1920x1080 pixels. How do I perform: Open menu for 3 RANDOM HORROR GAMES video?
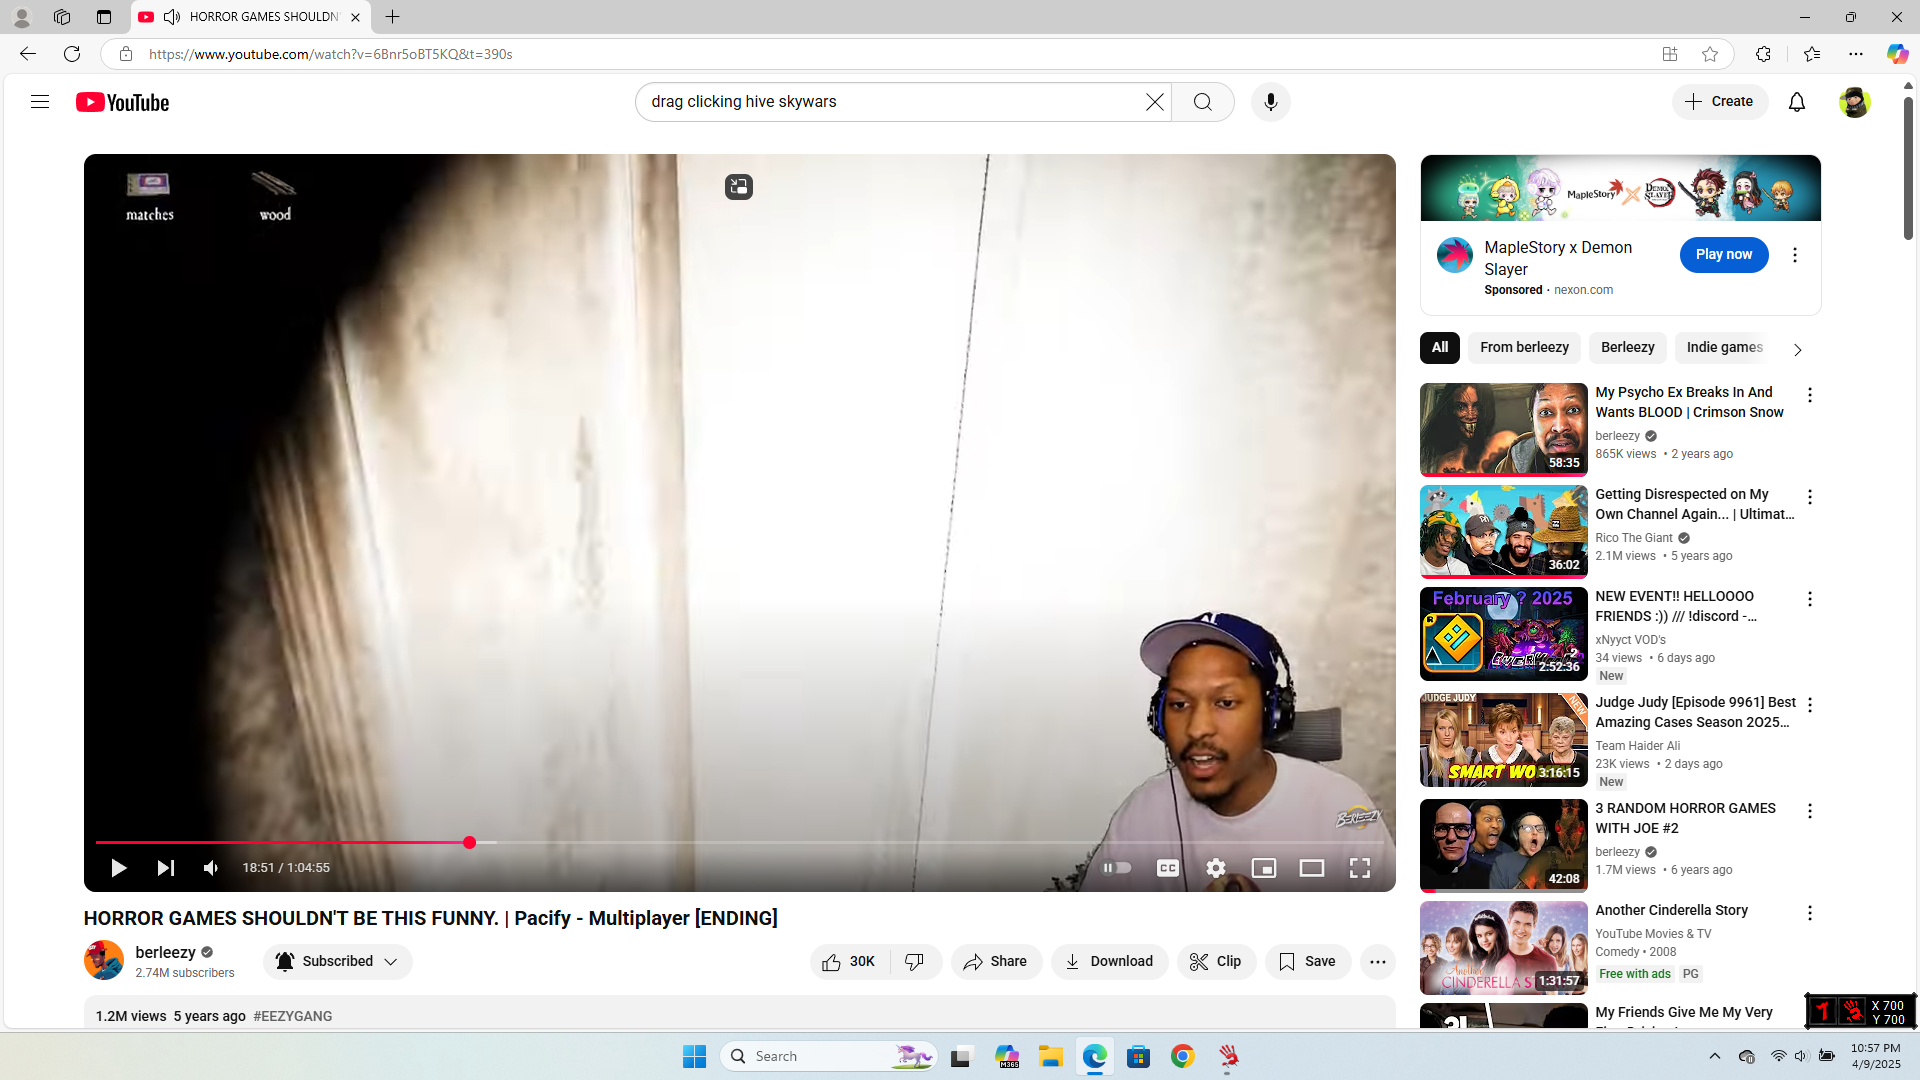1809,811
